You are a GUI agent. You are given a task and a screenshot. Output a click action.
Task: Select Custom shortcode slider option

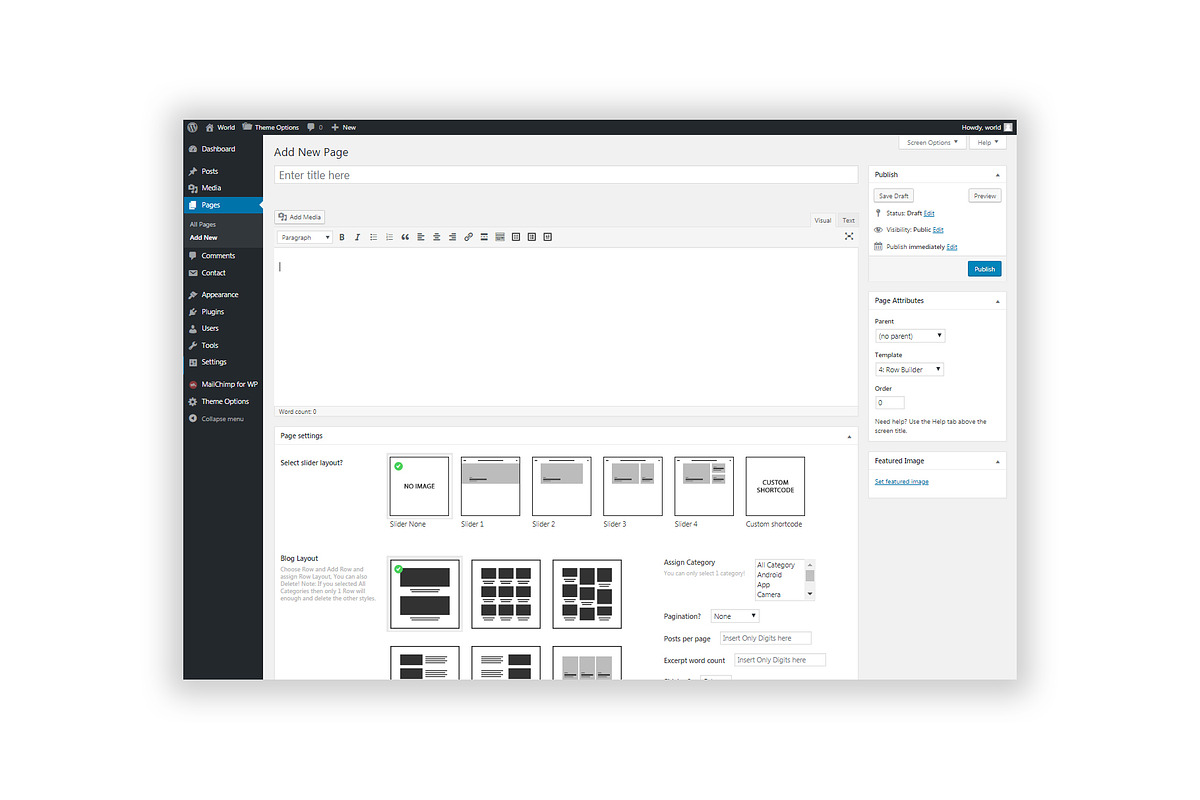[x=775, y=486]
